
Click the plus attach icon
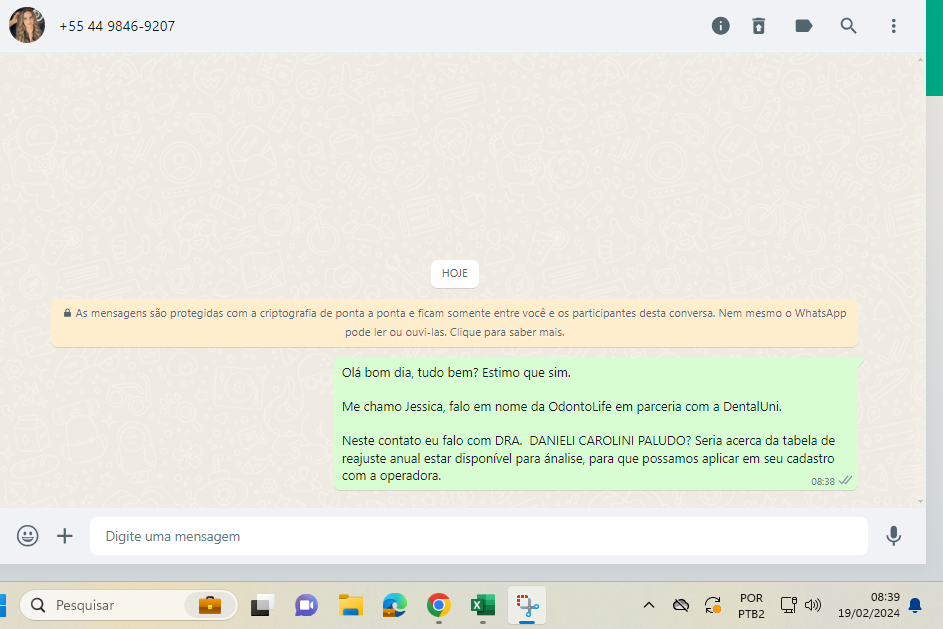(x=65, y=535)
